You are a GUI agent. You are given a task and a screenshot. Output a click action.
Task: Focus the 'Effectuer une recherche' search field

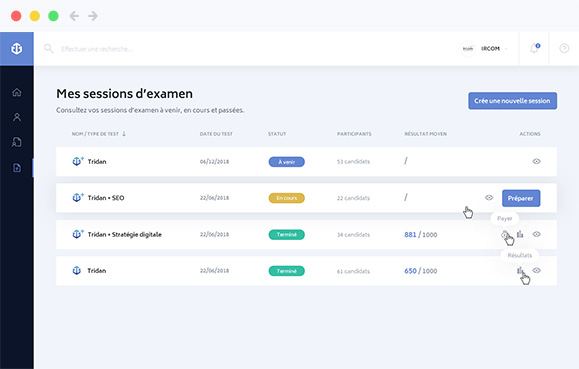(97, 49)
